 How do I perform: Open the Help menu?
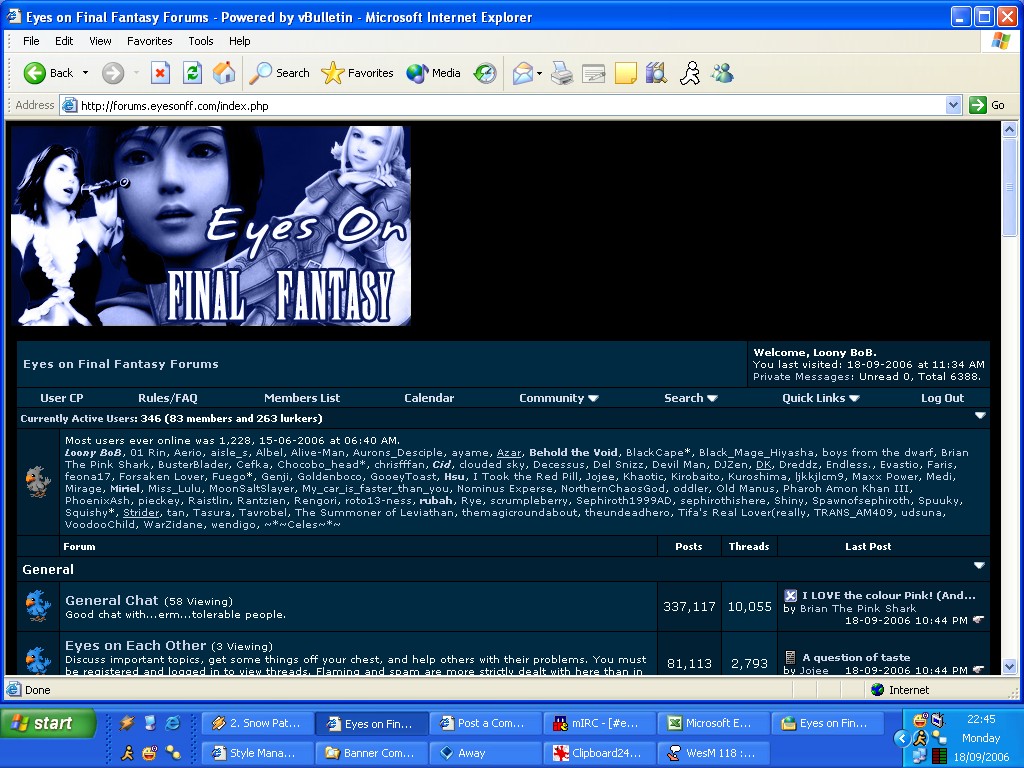click(x=240, y=41)
